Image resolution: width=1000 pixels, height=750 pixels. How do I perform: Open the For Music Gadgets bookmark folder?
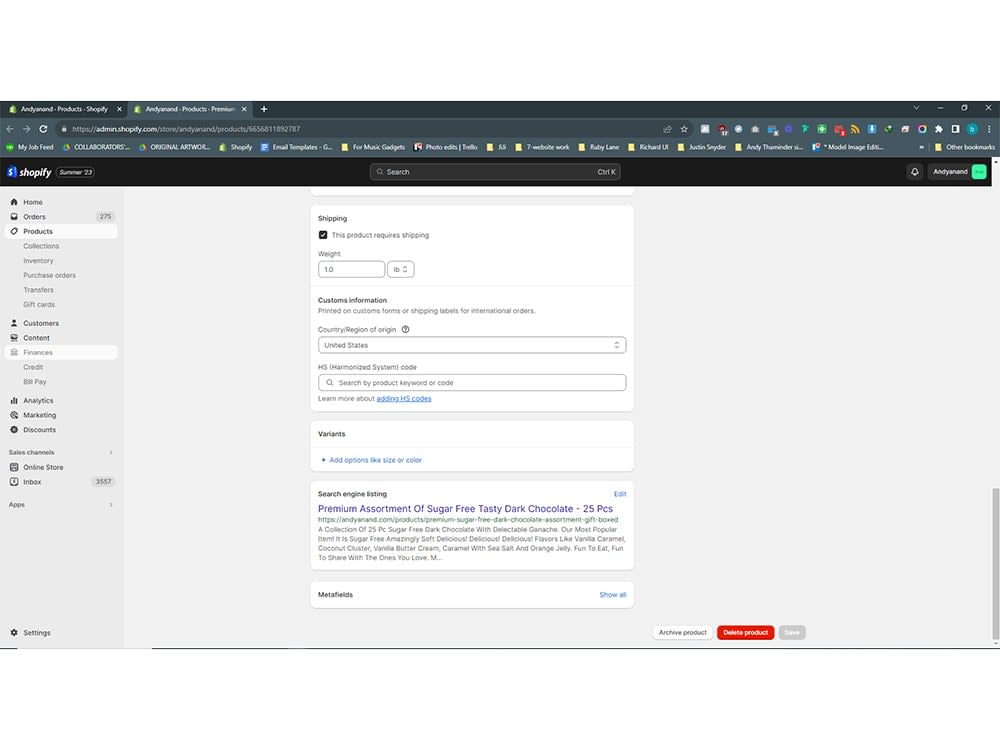373,147
